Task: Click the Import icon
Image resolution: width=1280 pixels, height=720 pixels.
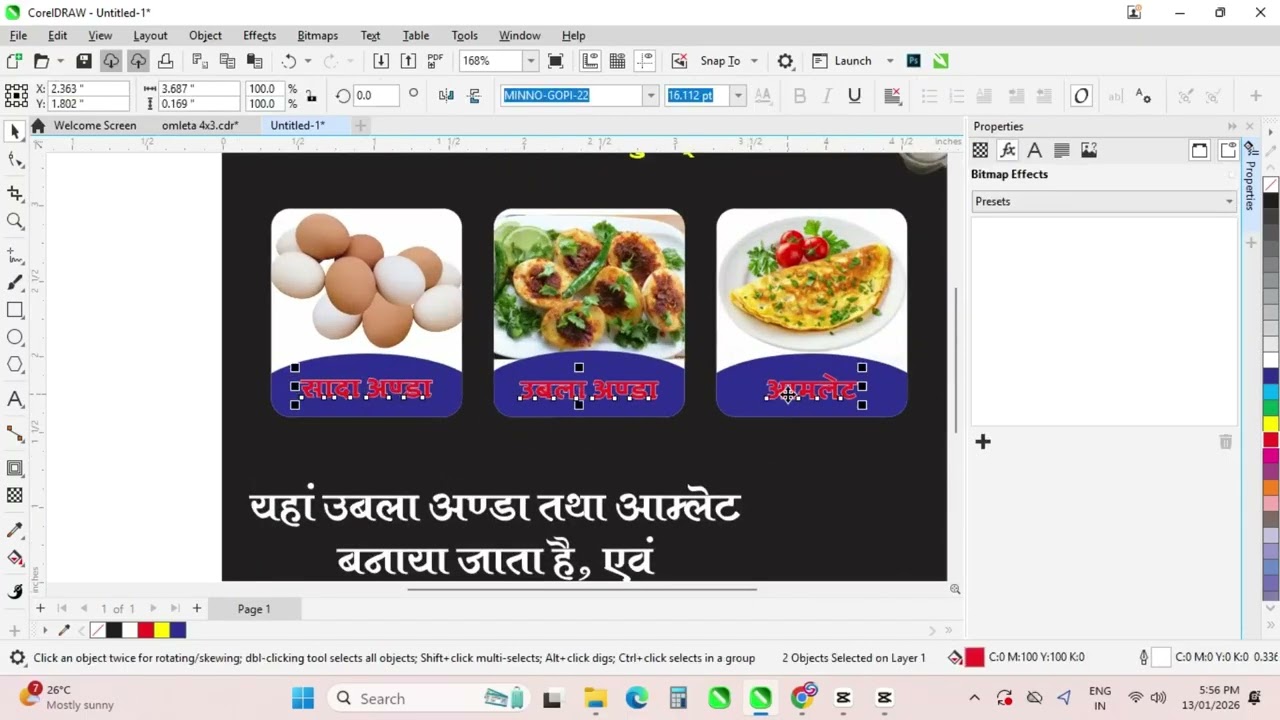Action: (381, 61)
